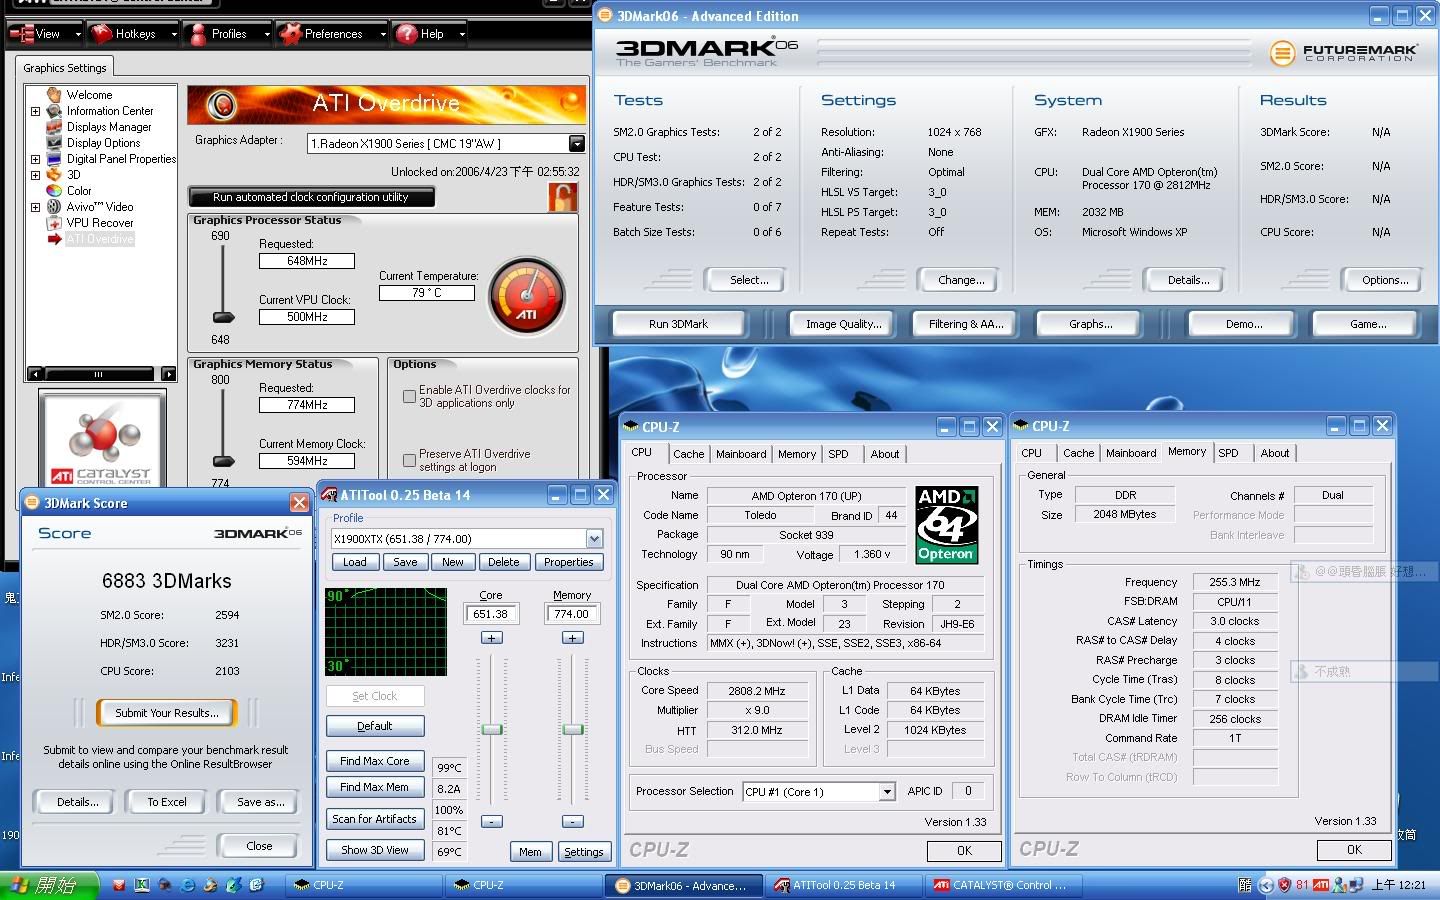This screenshot has width=1440, height=900.
Task: Open About tab in CPU-Z memory window
Action: 1274,453
